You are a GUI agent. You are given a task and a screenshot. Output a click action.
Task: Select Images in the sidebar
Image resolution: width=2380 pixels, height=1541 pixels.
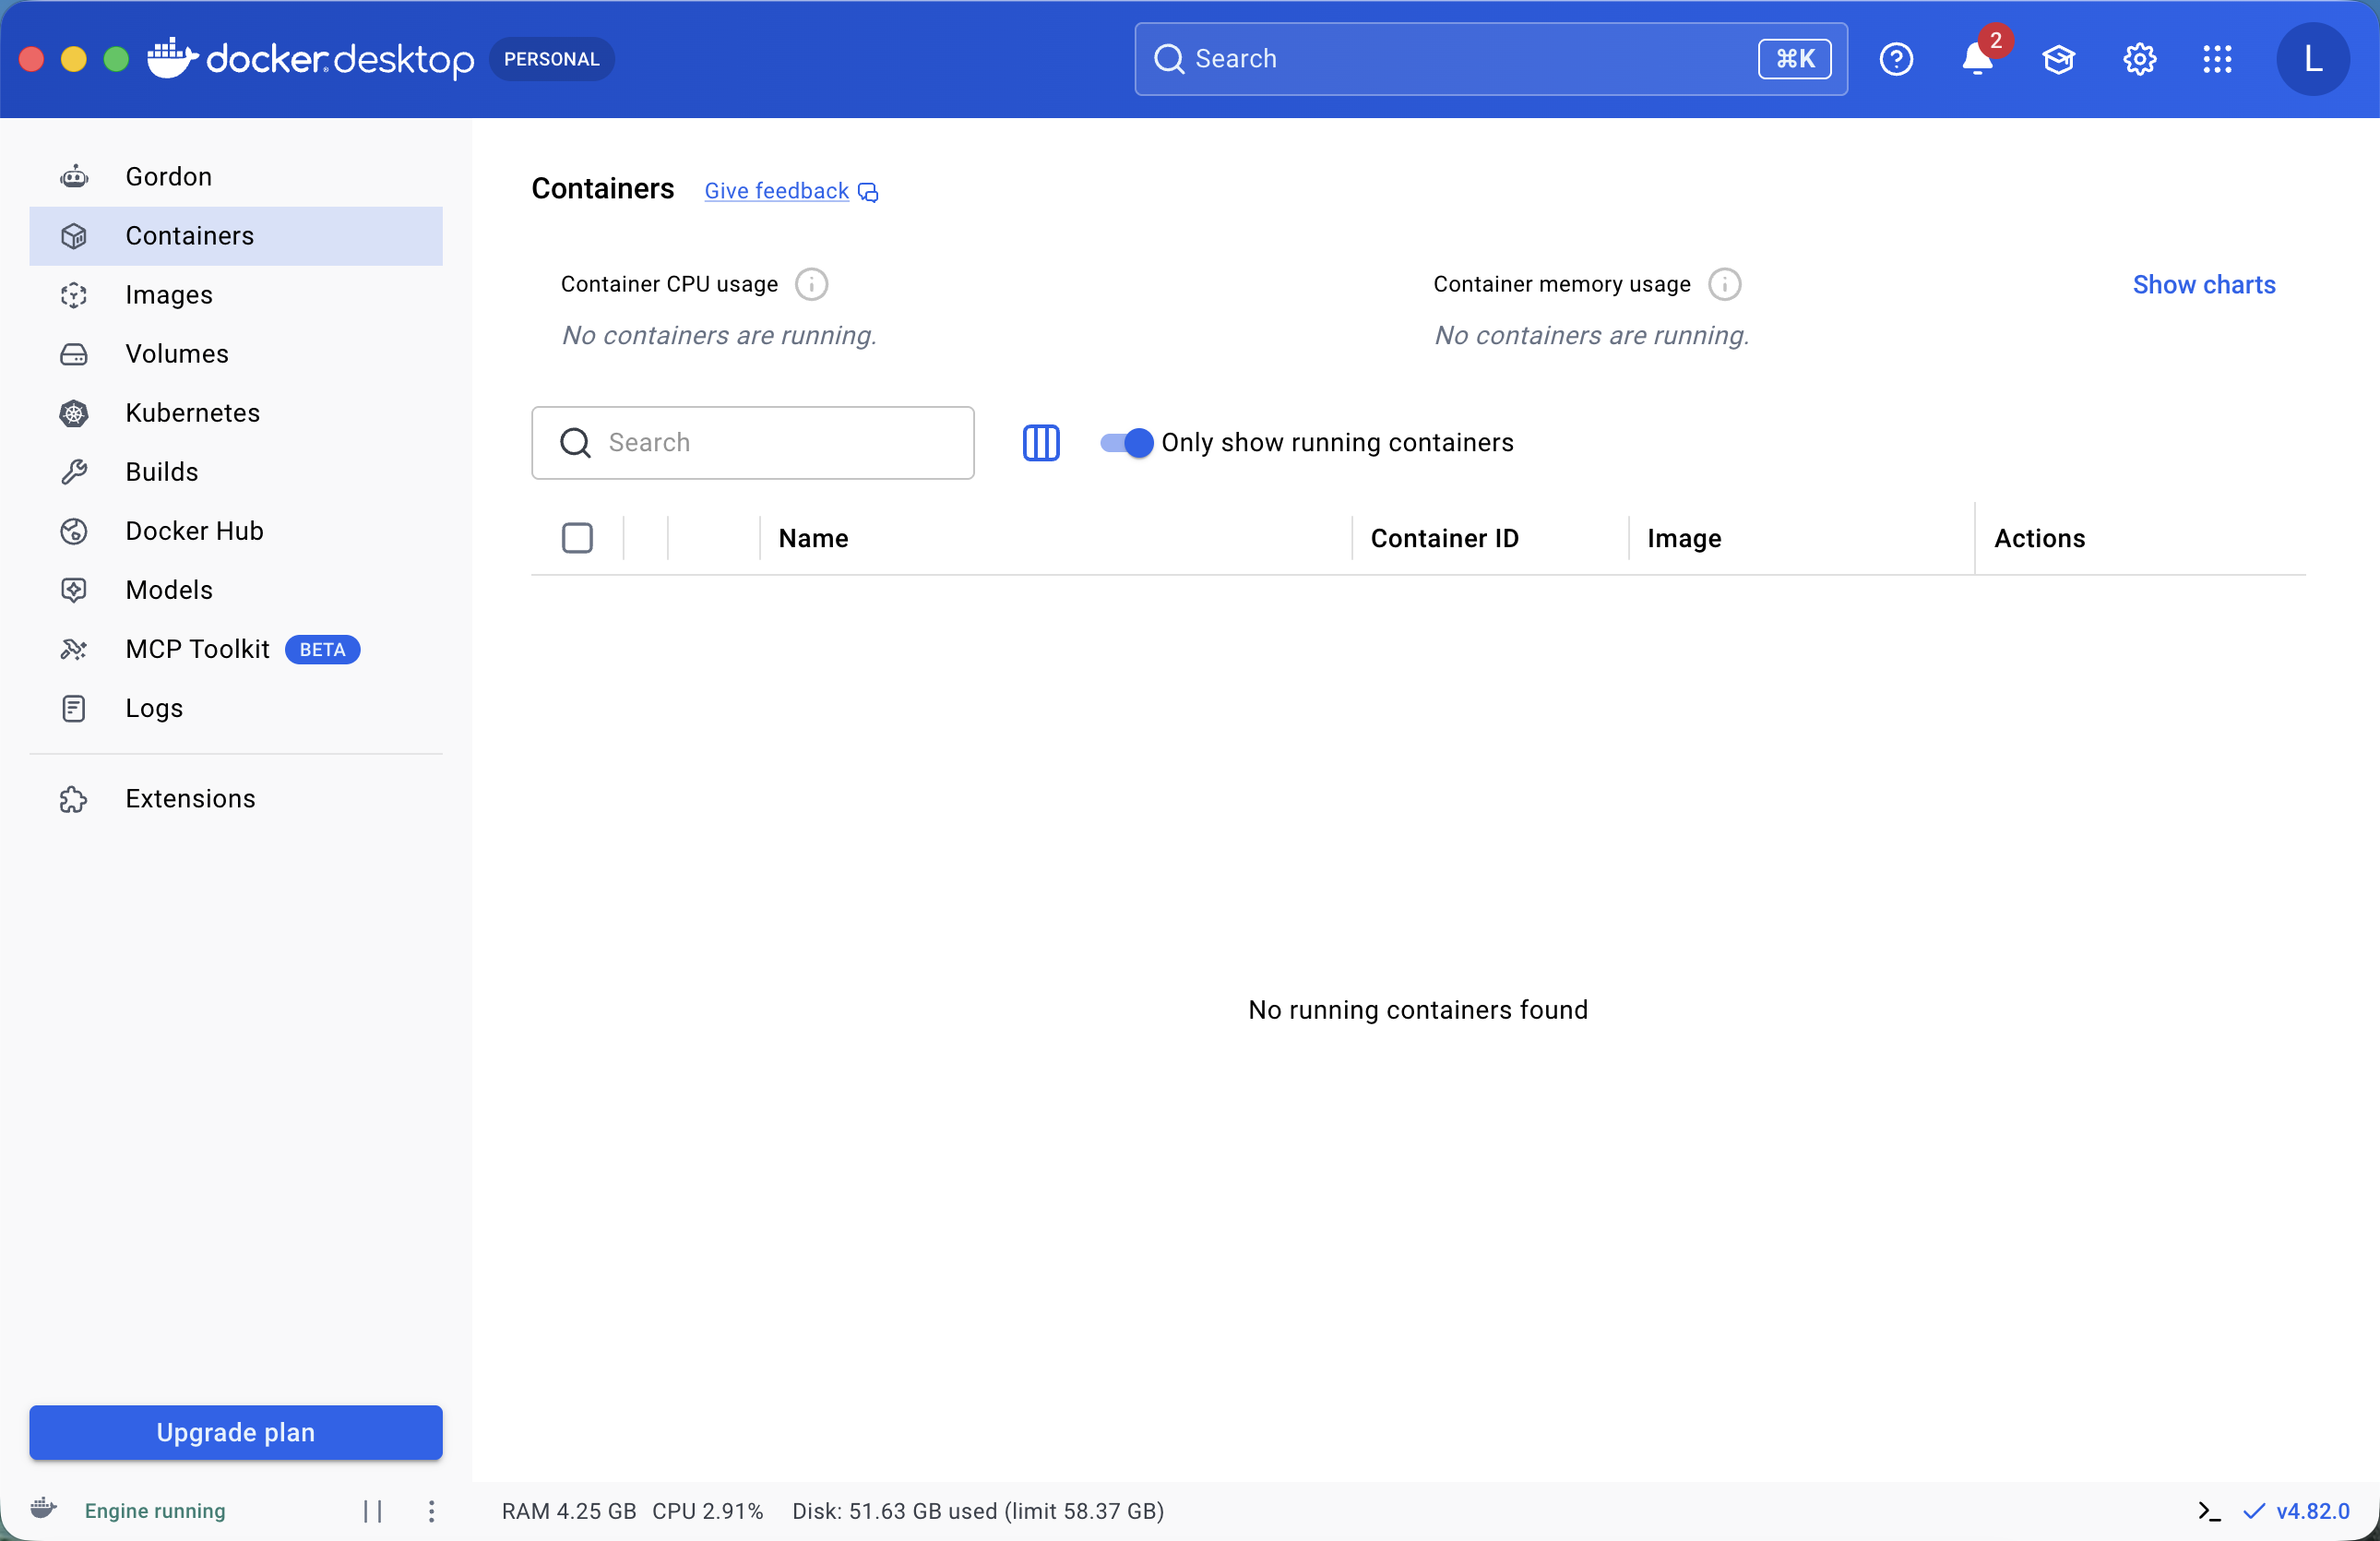[x=236, y=295]
